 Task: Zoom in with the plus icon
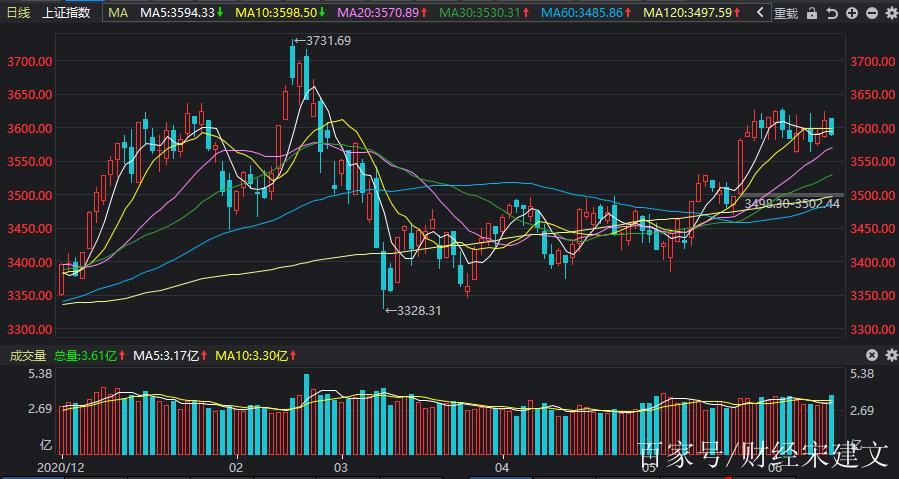pos(851,13)
